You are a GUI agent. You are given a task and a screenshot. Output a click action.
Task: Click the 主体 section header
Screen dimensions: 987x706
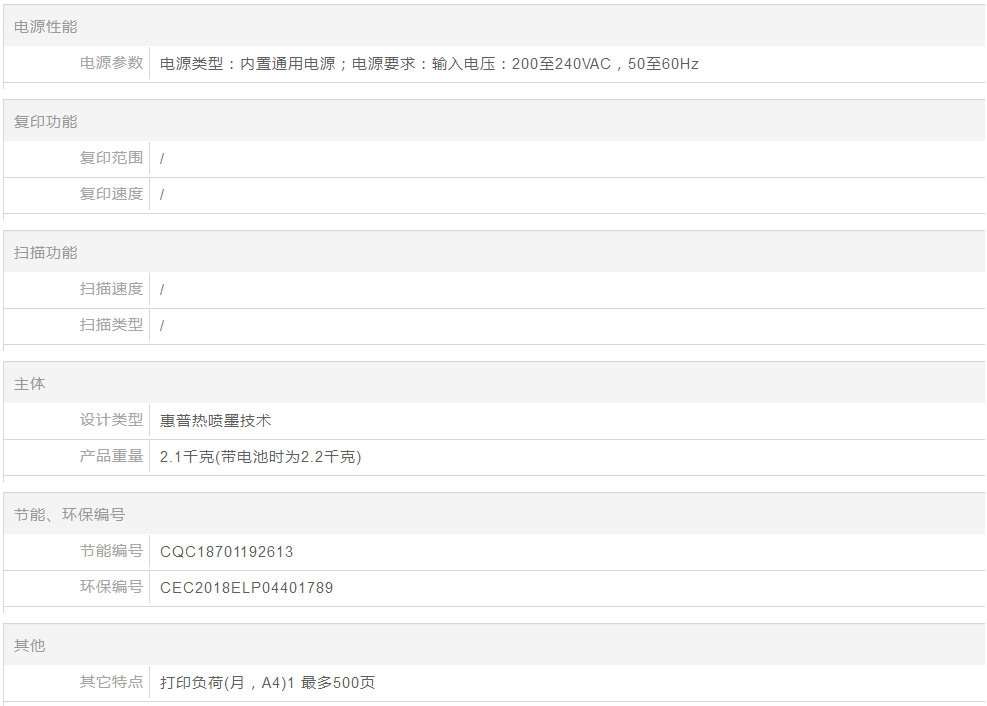click(x=30, y=384)
